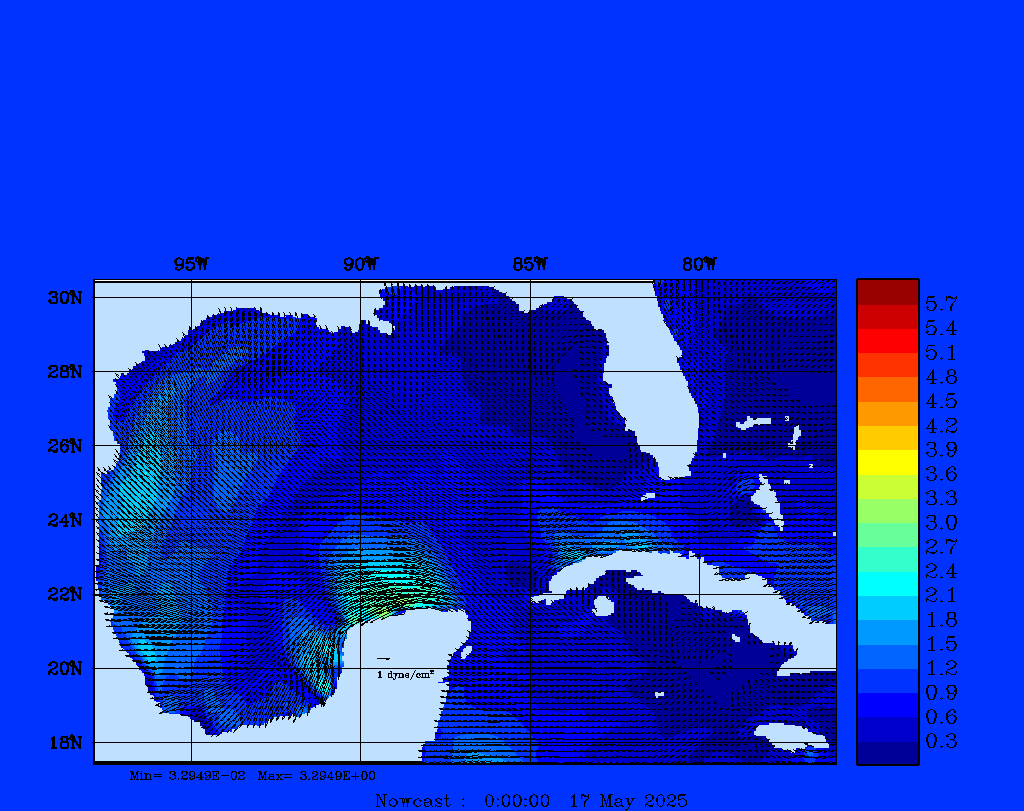This screenshot has width=1024, height=811.
Task: Click the 95W longitude label
Action: (191, 265)
